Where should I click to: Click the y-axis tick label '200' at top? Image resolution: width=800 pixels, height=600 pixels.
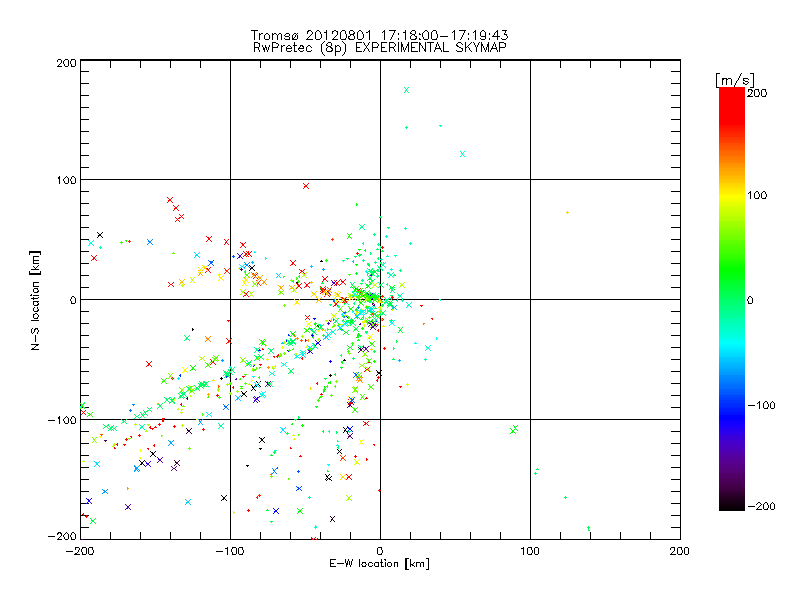pyautogui.click(x=66, y=63)
